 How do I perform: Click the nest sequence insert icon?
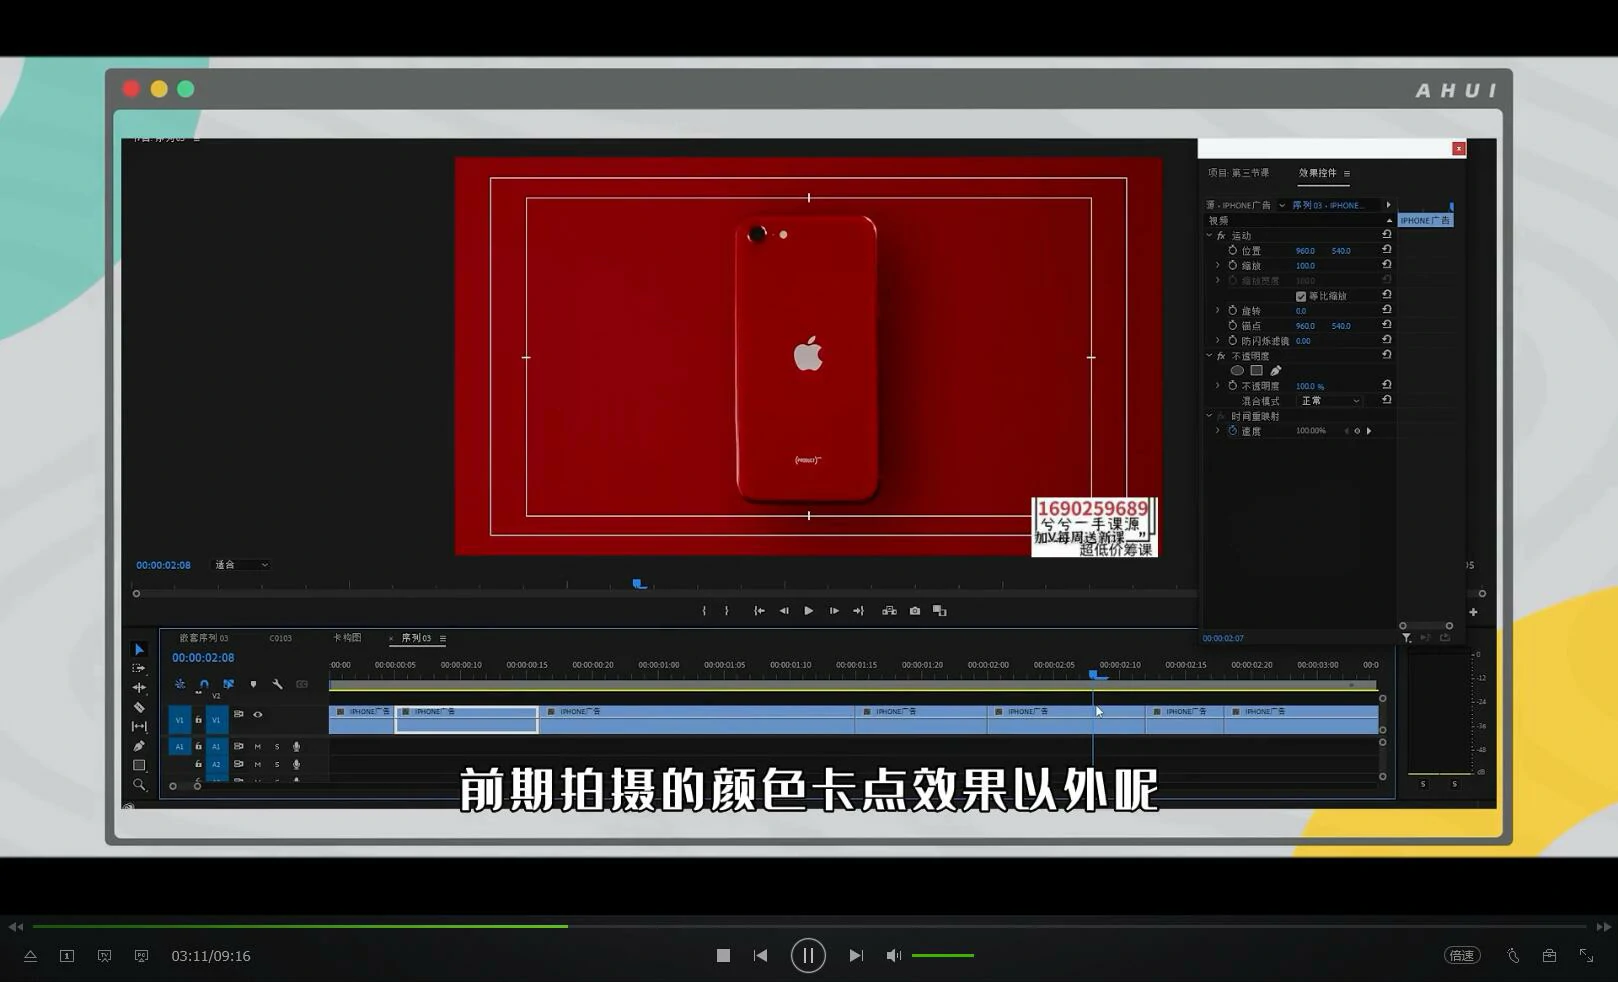point(180,684)
